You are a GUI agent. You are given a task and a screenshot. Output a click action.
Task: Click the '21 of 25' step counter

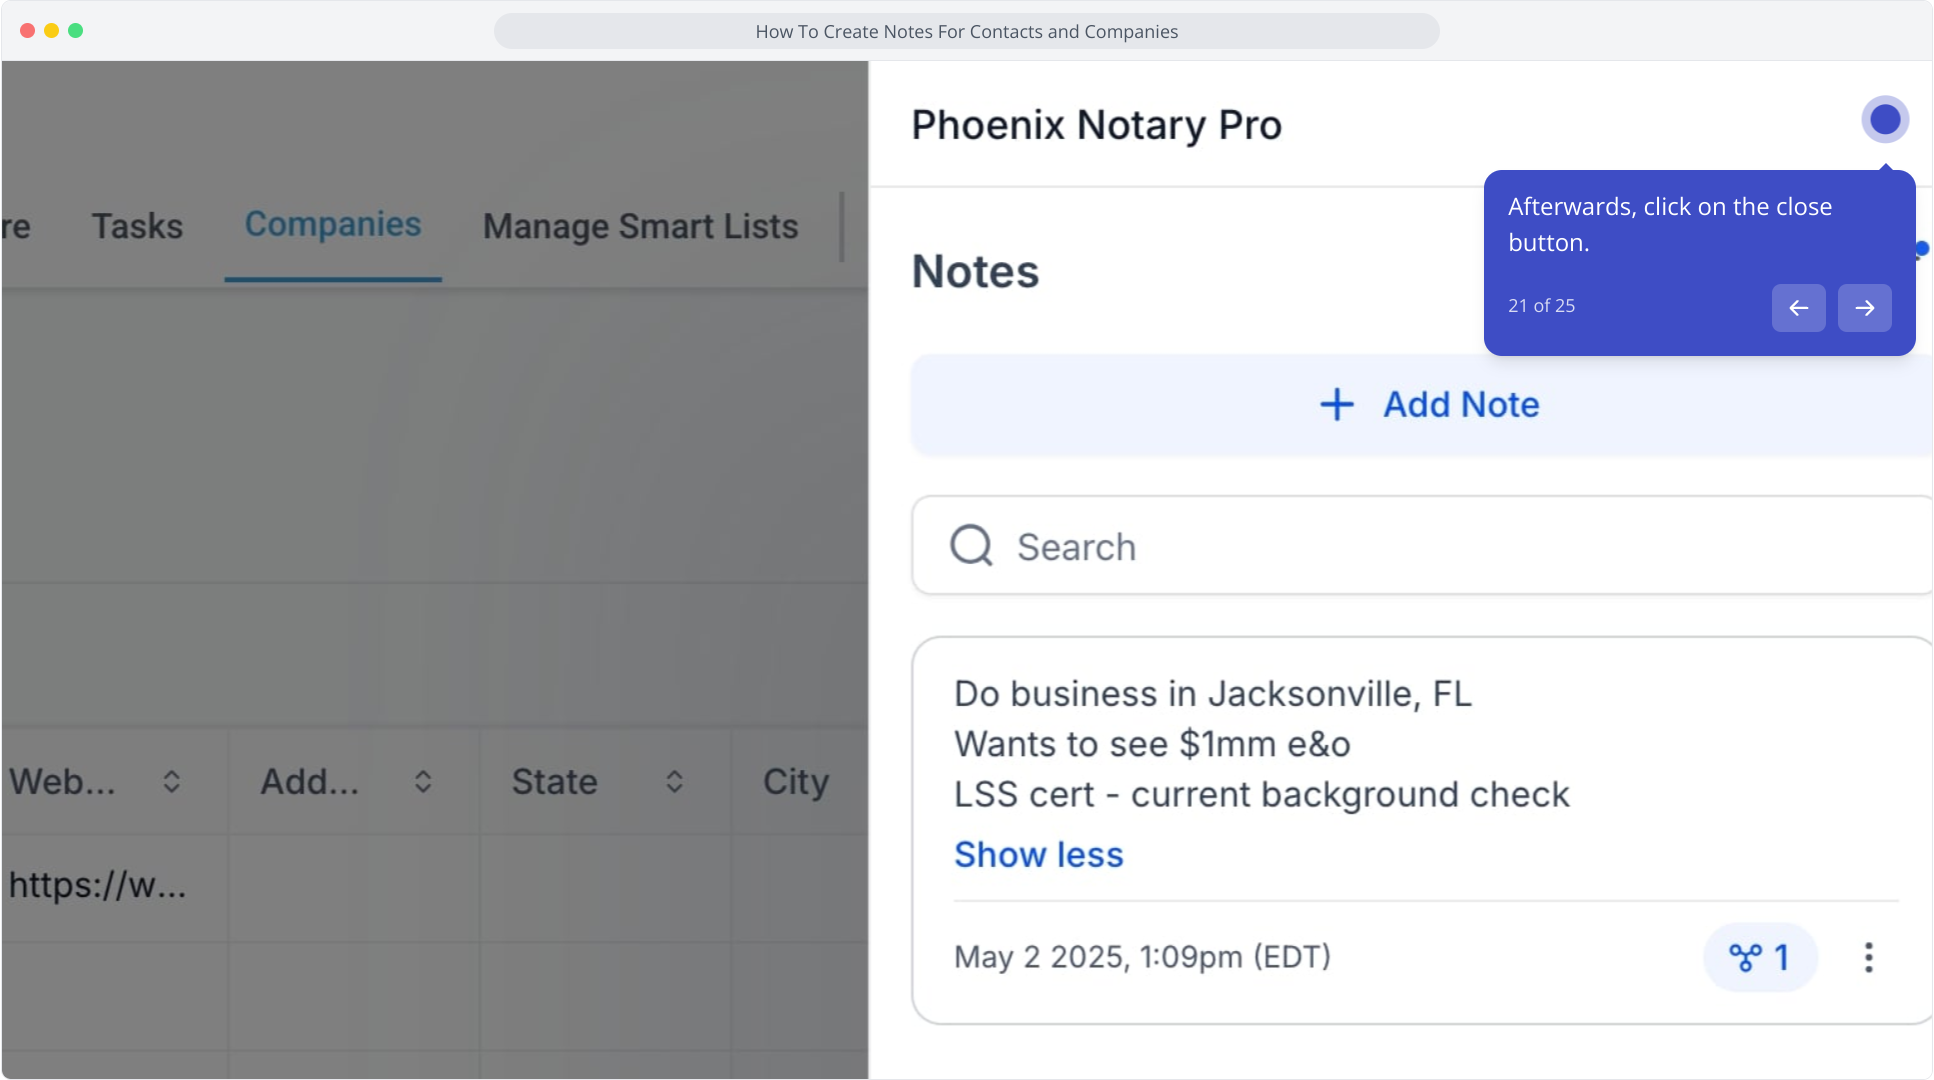[x=1541, y=306]
